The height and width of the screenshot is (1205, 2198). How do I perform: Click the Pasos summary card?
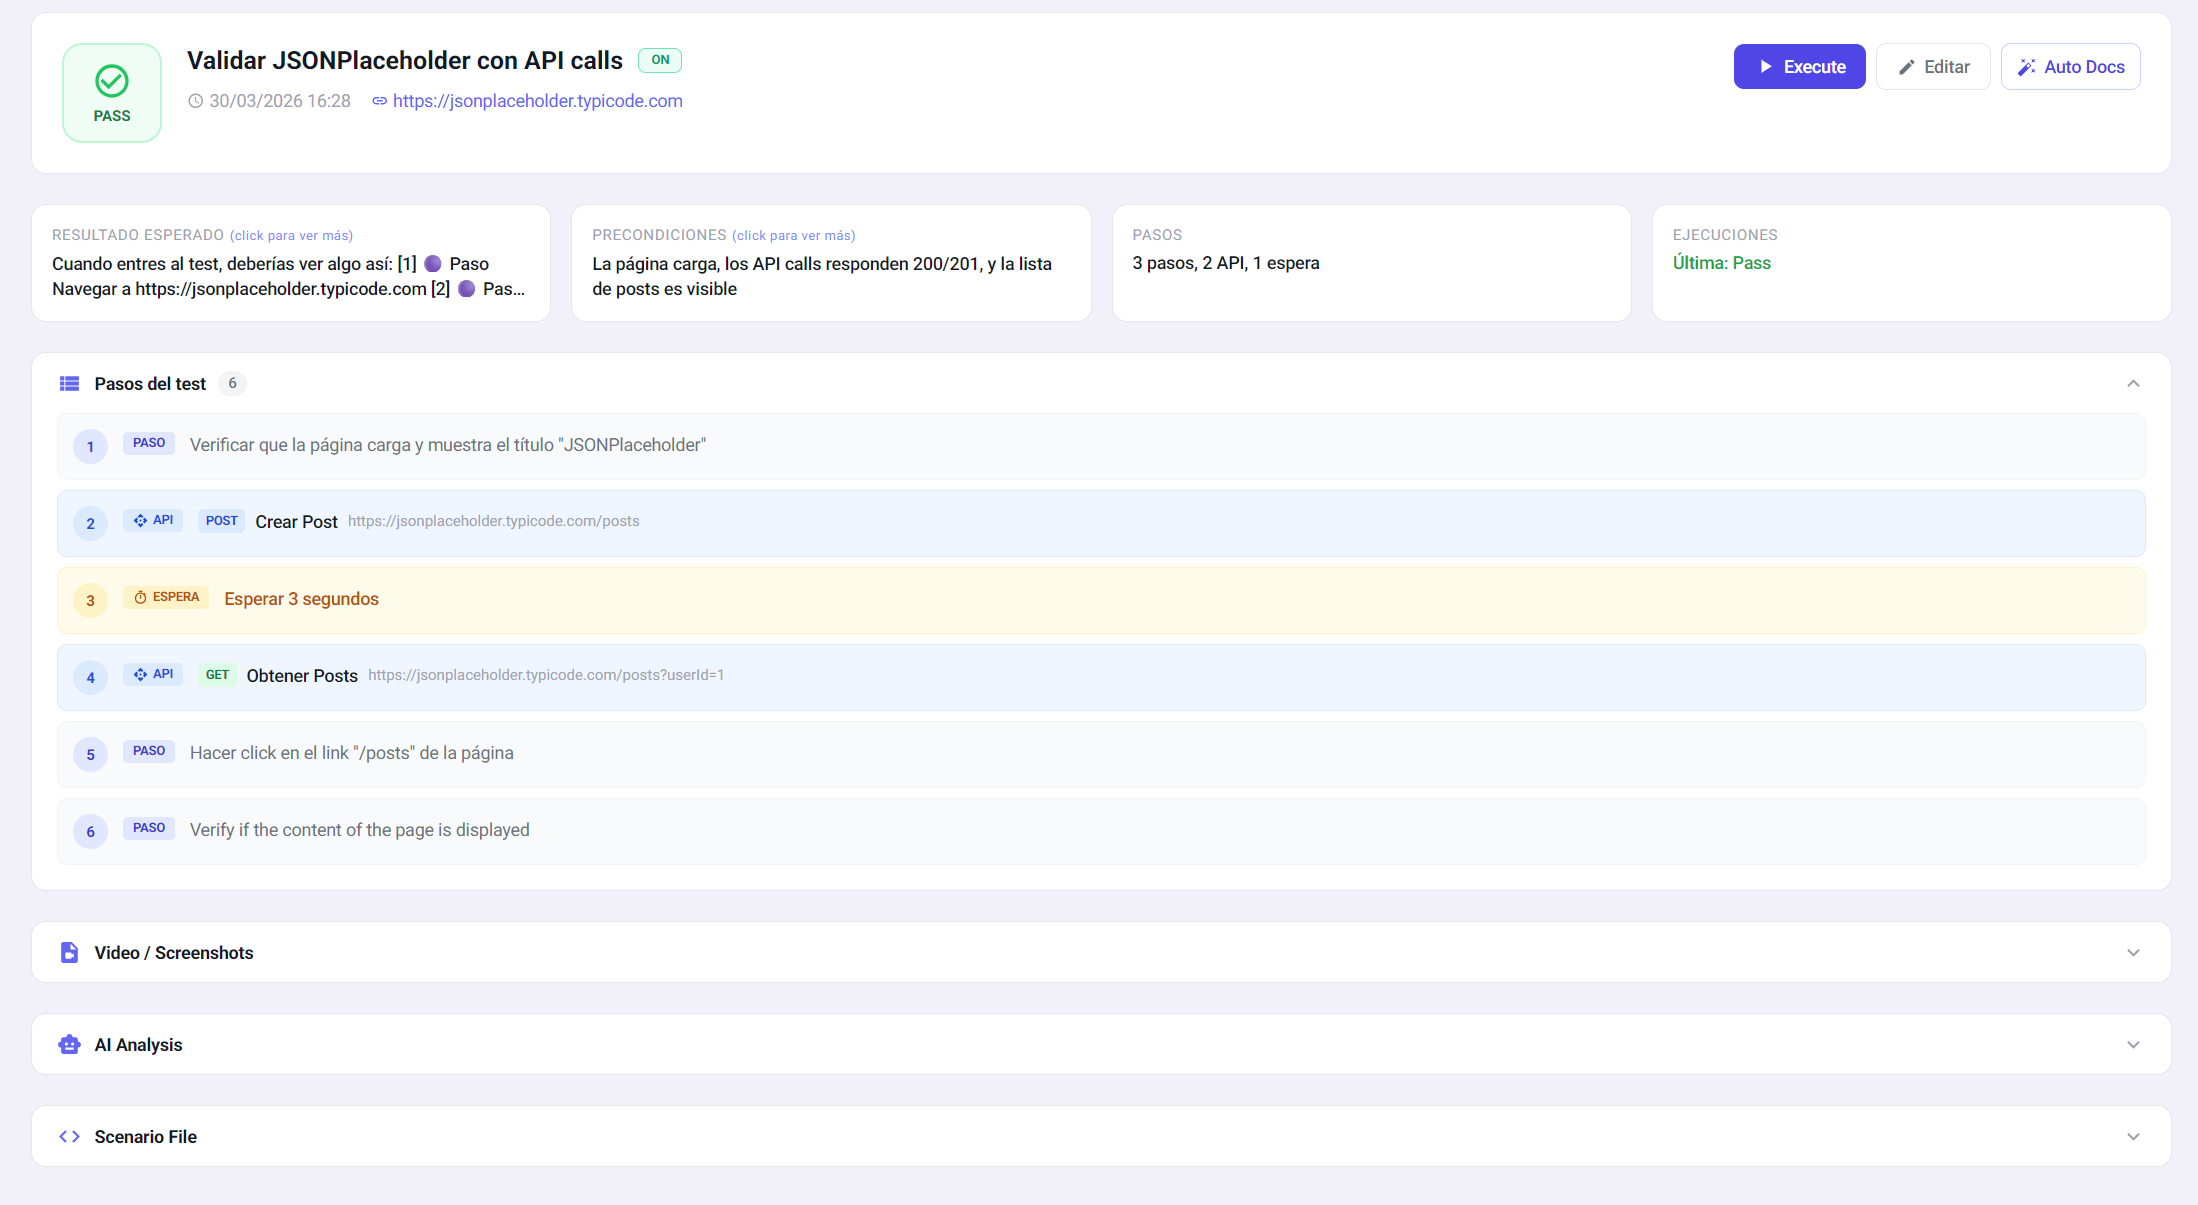tap(1371, 263)
